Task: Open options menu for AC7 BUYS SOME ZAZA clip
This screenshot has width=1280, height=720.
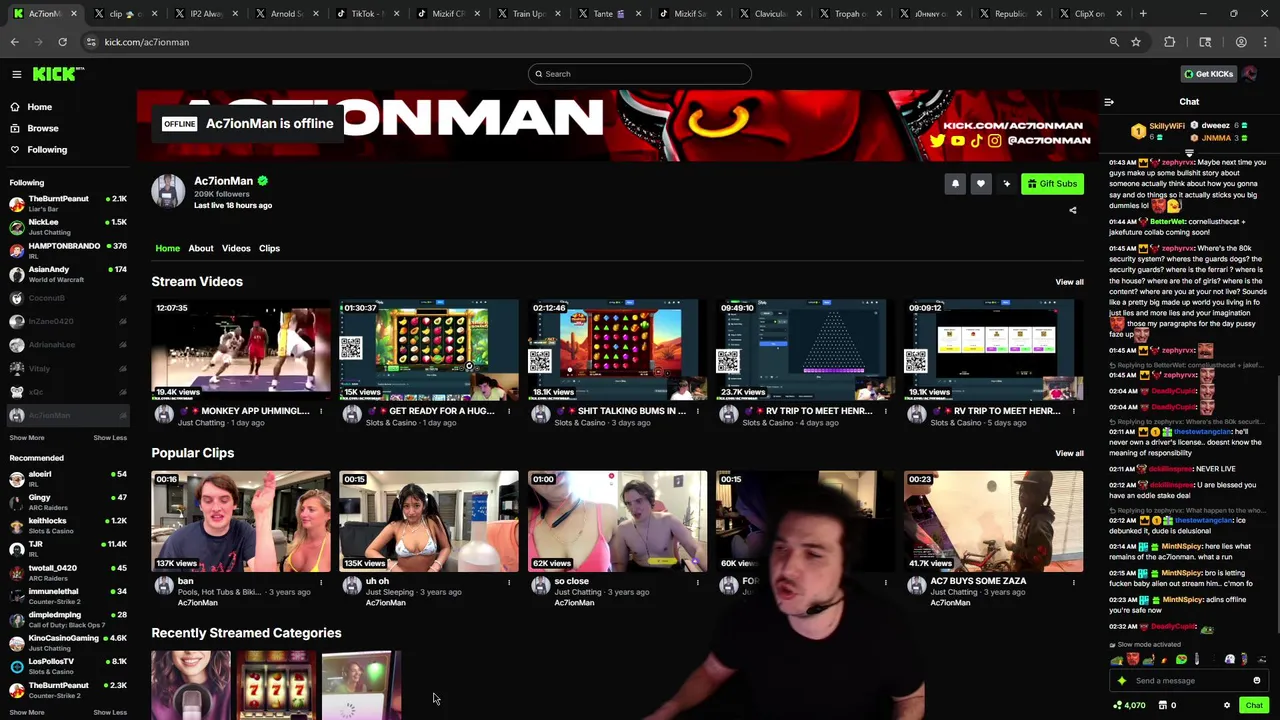Action: click(1073, 582)
